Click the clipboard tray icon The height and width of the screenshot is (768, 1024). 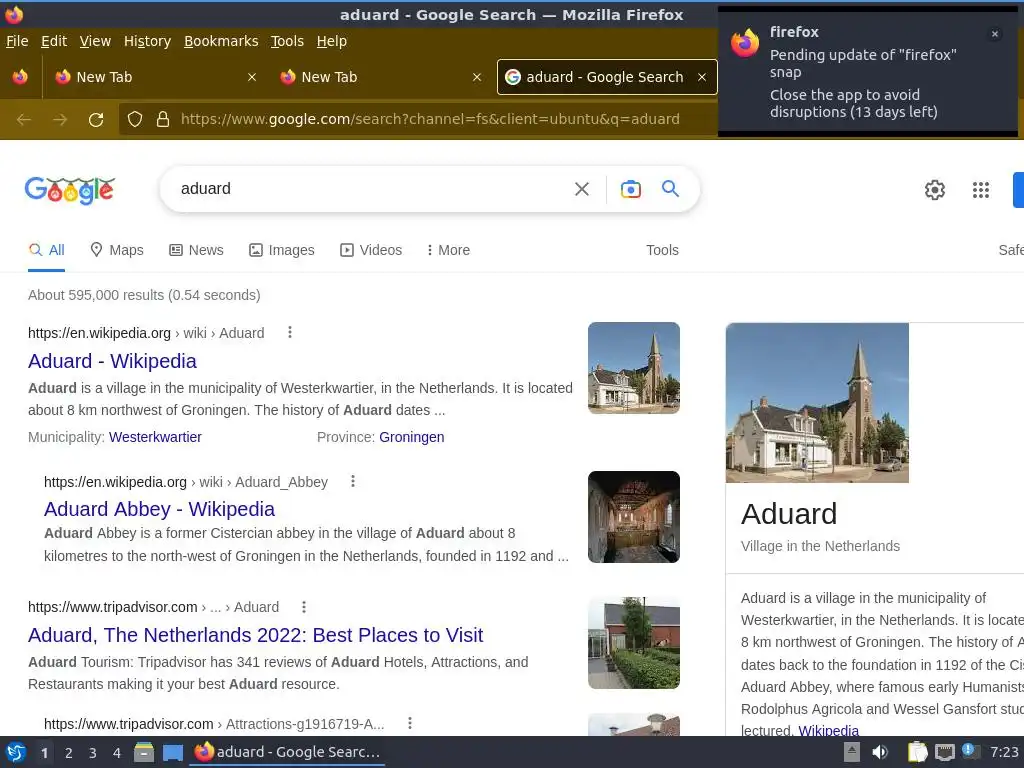[x=917, y=752]
